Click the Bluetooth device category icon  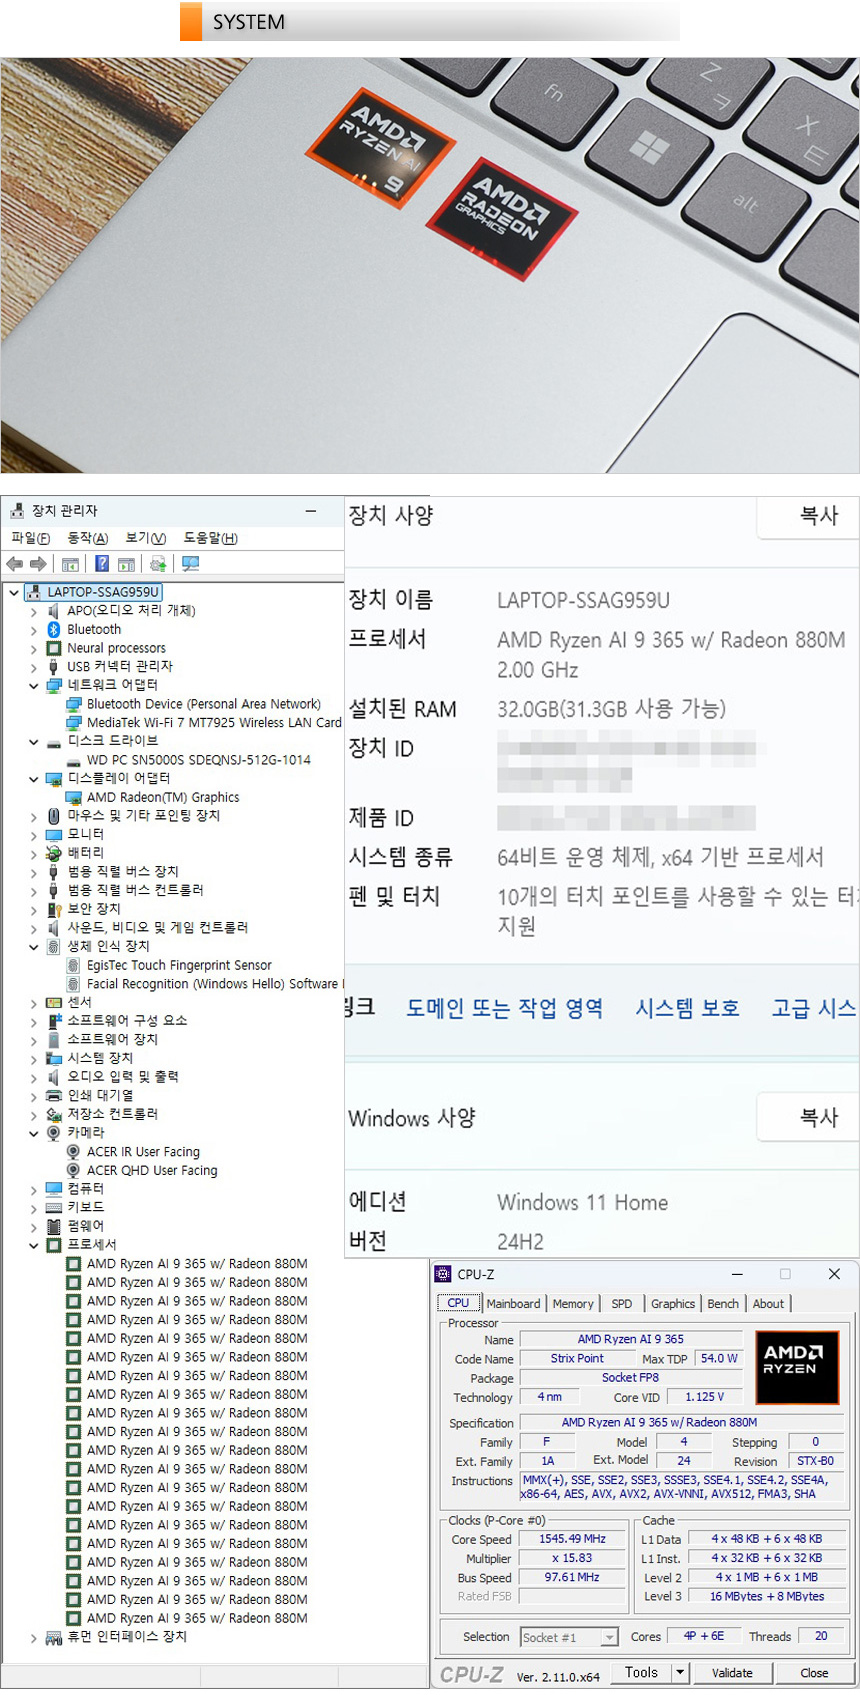tap(54, 629)
